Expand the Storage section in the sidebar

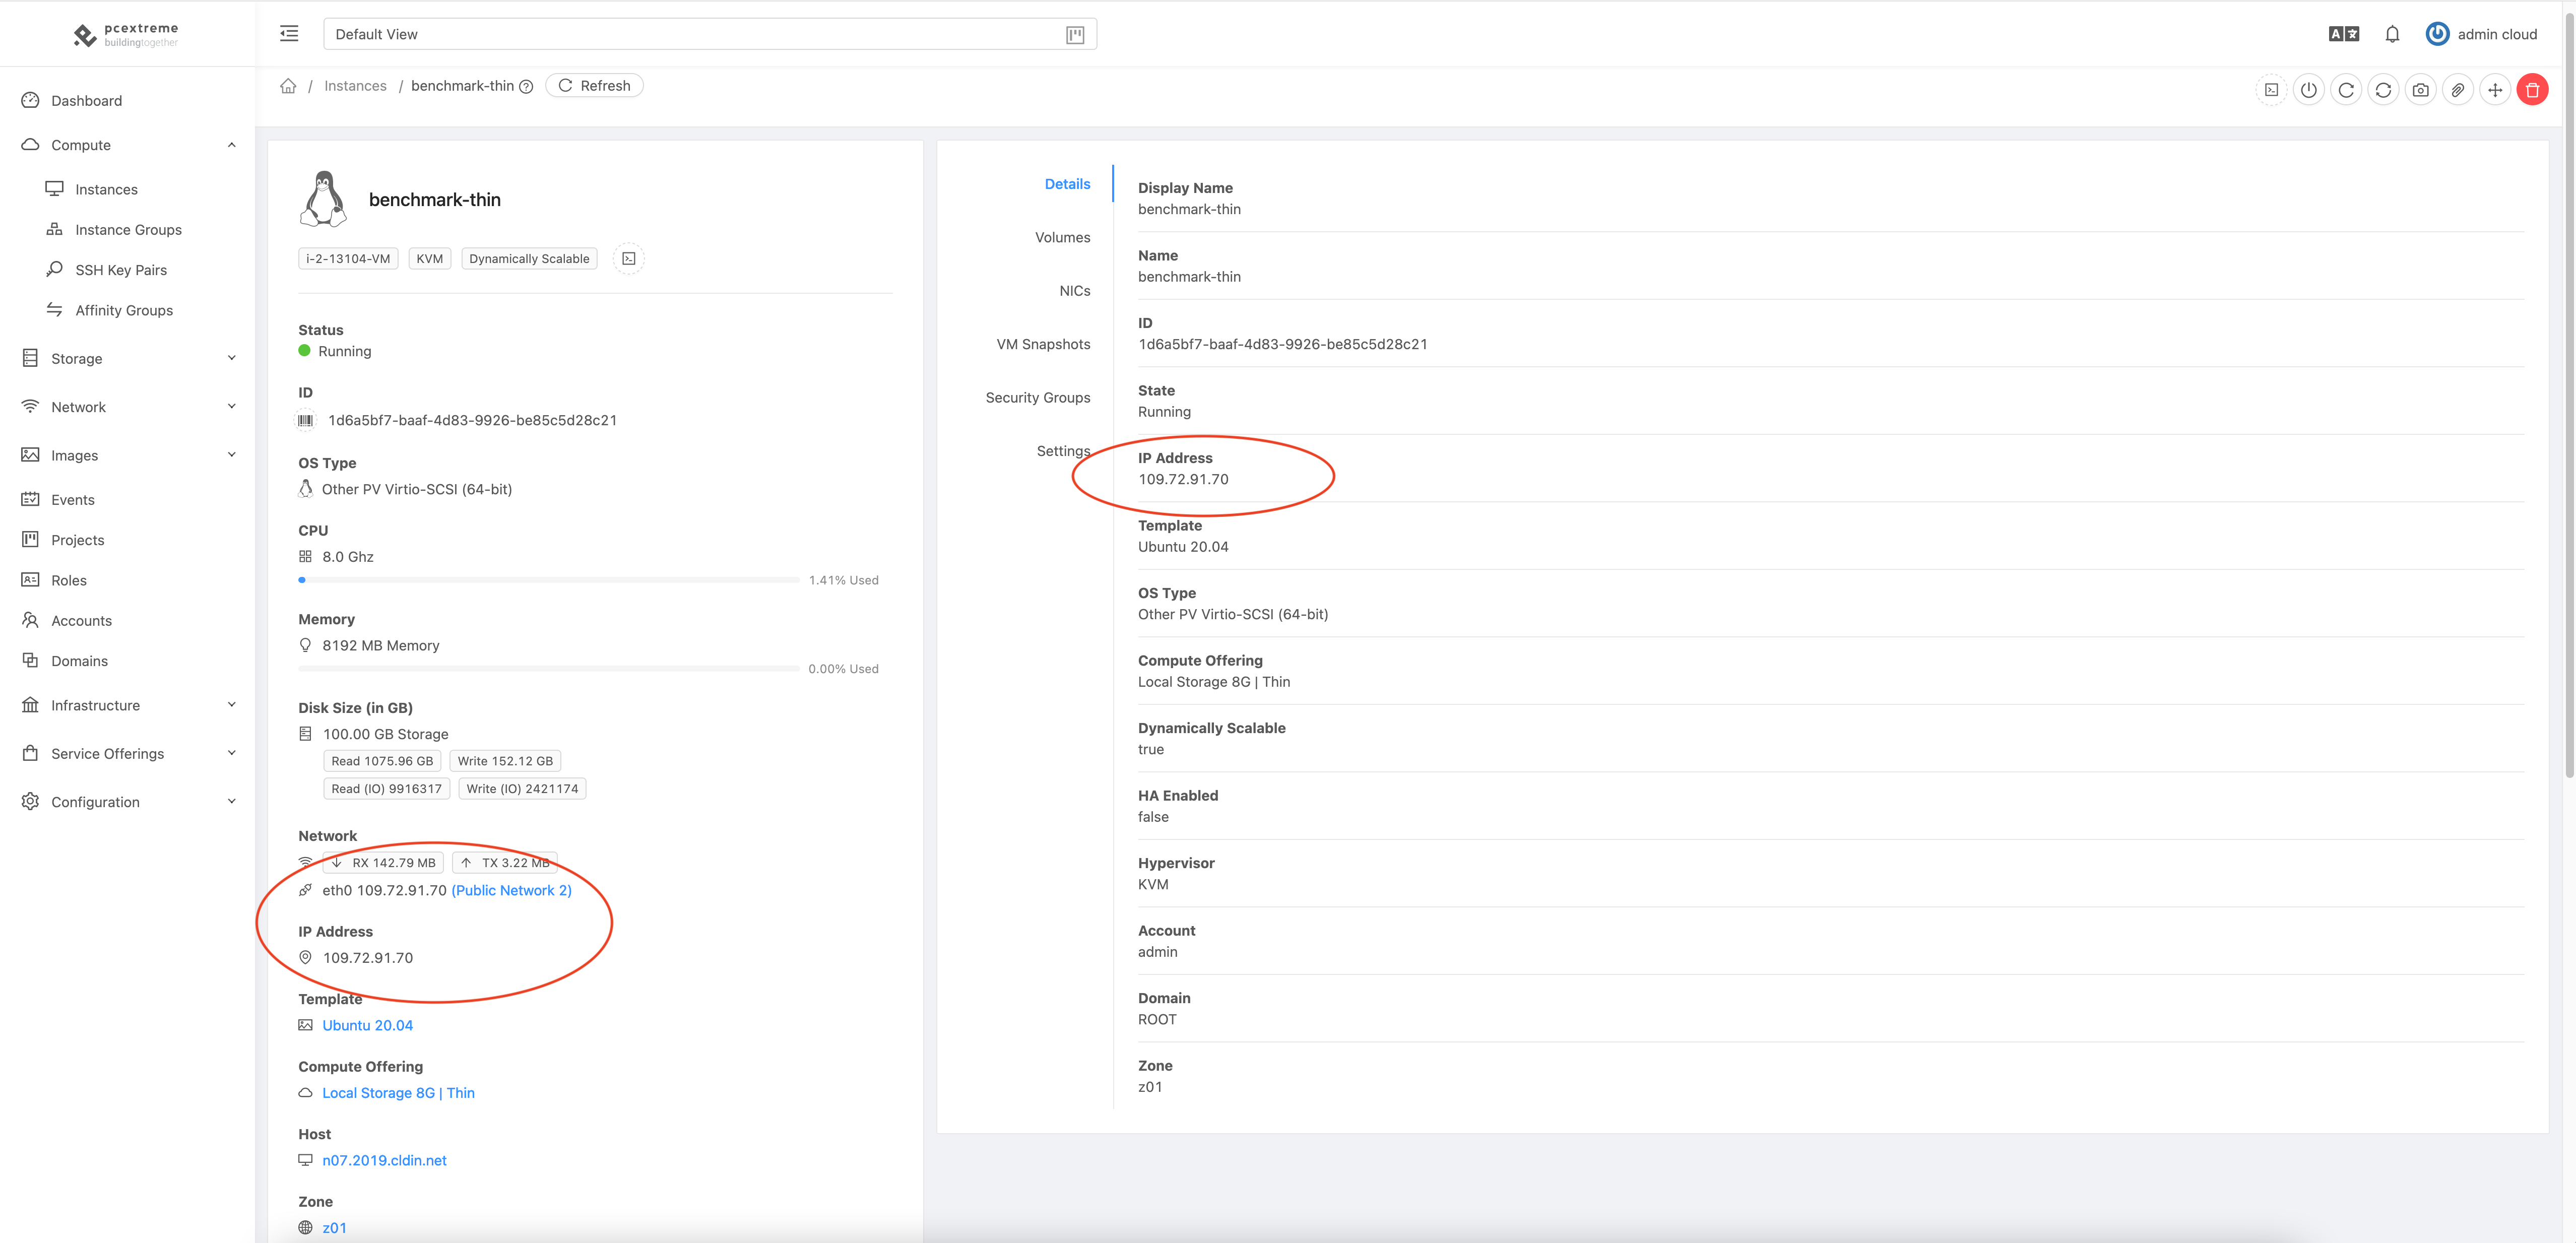[x=77, y=358]
